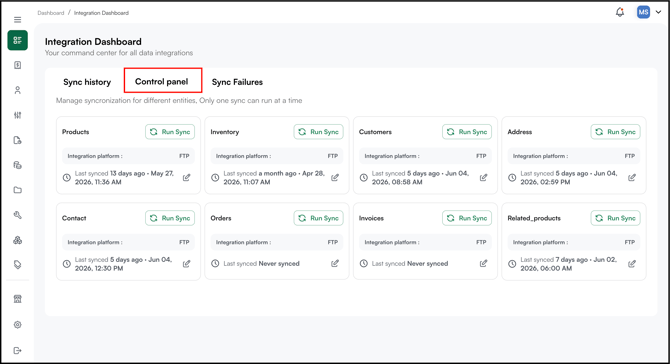Edit the Address sync schedule icon
Viewport: 670px width, 364px height.
point(632,177)
